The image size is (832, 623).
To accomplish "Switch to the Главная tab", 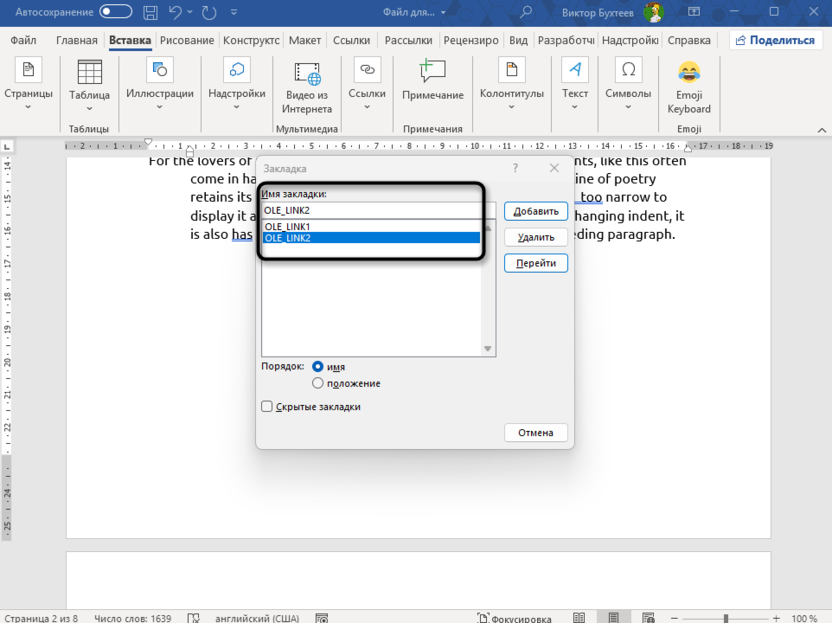I will tap(77, 41).
